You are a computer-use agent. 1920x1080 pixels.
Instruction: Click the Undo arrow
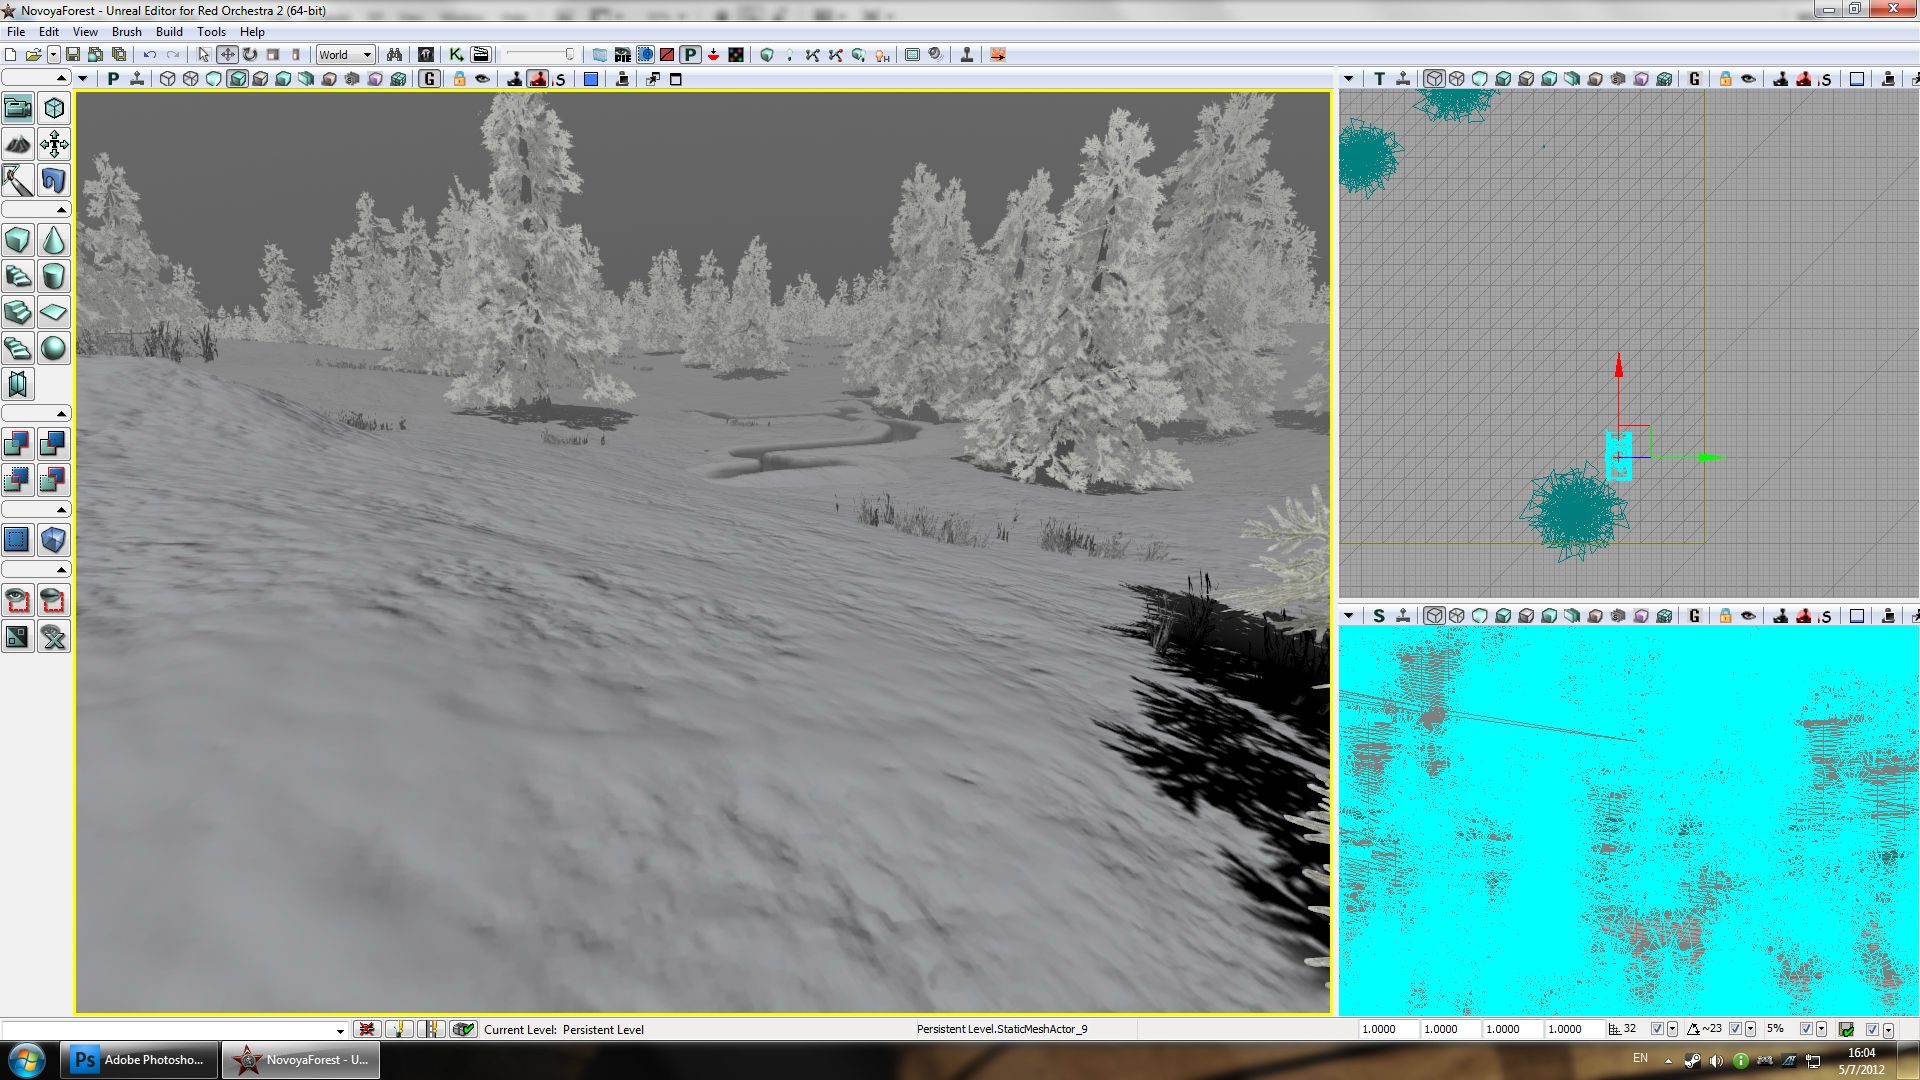(x=150, y=55)
